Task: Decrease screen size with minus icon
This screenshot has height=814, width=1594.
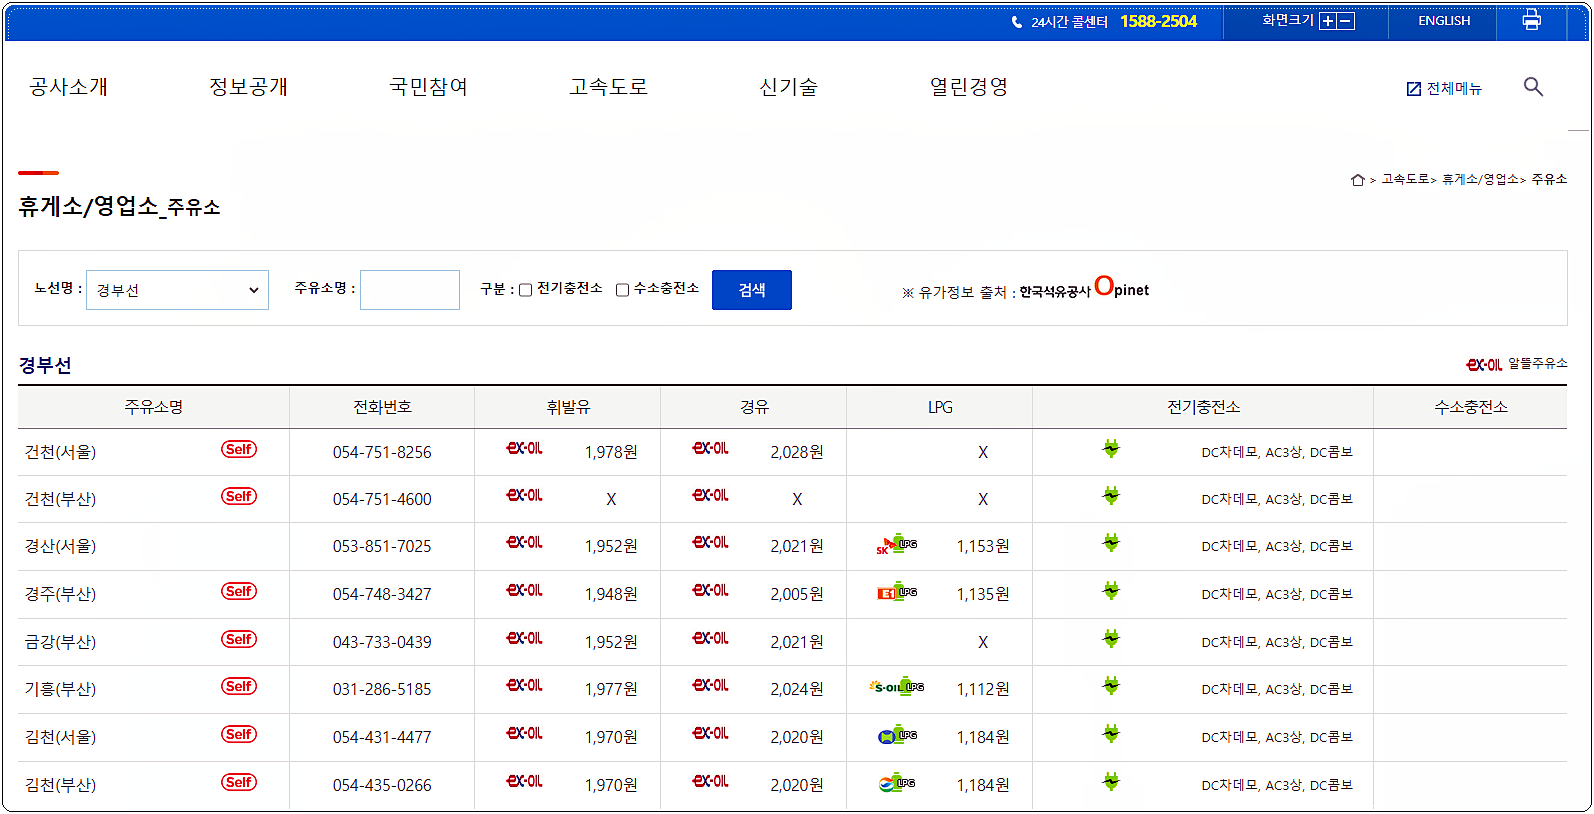Action: click(1346, 21)
